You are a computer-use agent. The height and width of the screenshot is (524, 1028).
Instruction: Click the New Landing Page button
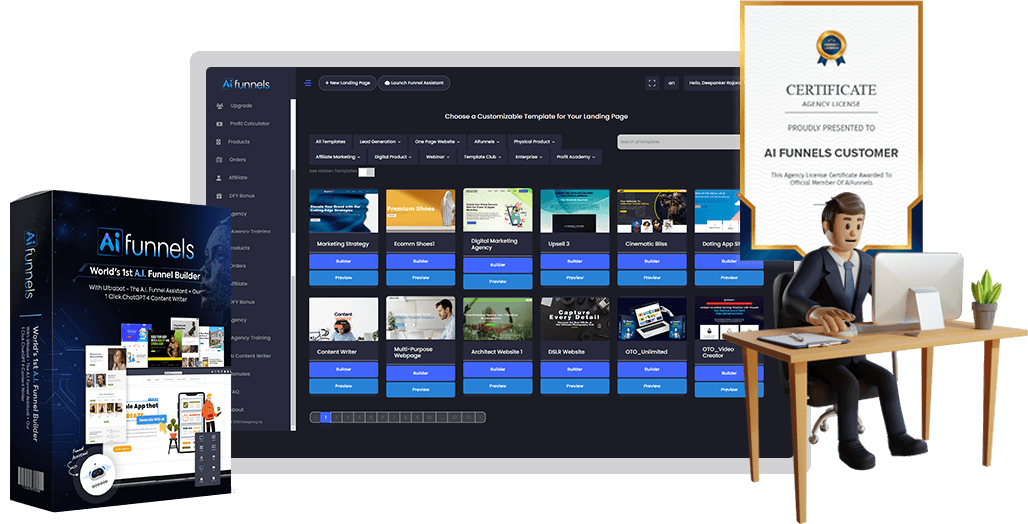tap(347, 83)
